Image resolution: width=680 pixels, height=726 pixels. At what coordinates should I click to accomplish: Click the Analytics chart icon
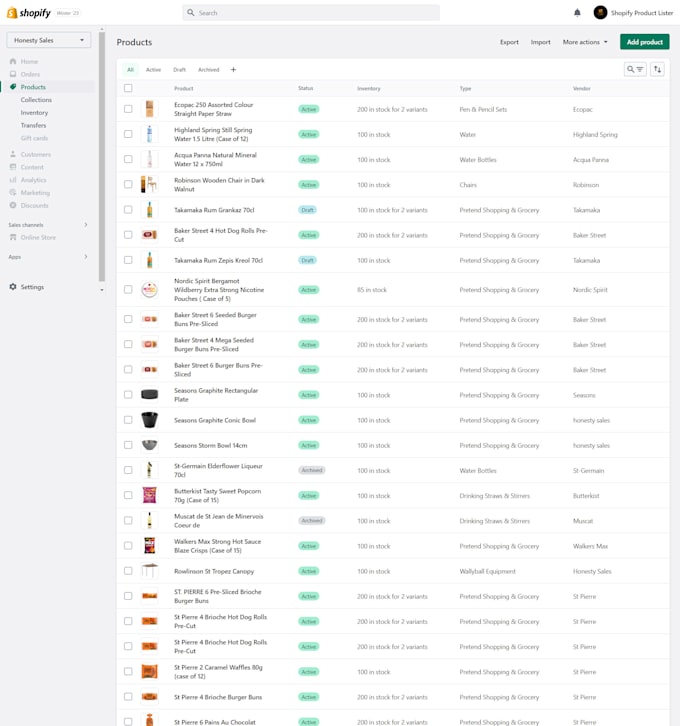pyautogui.click(x=13, y=180)
